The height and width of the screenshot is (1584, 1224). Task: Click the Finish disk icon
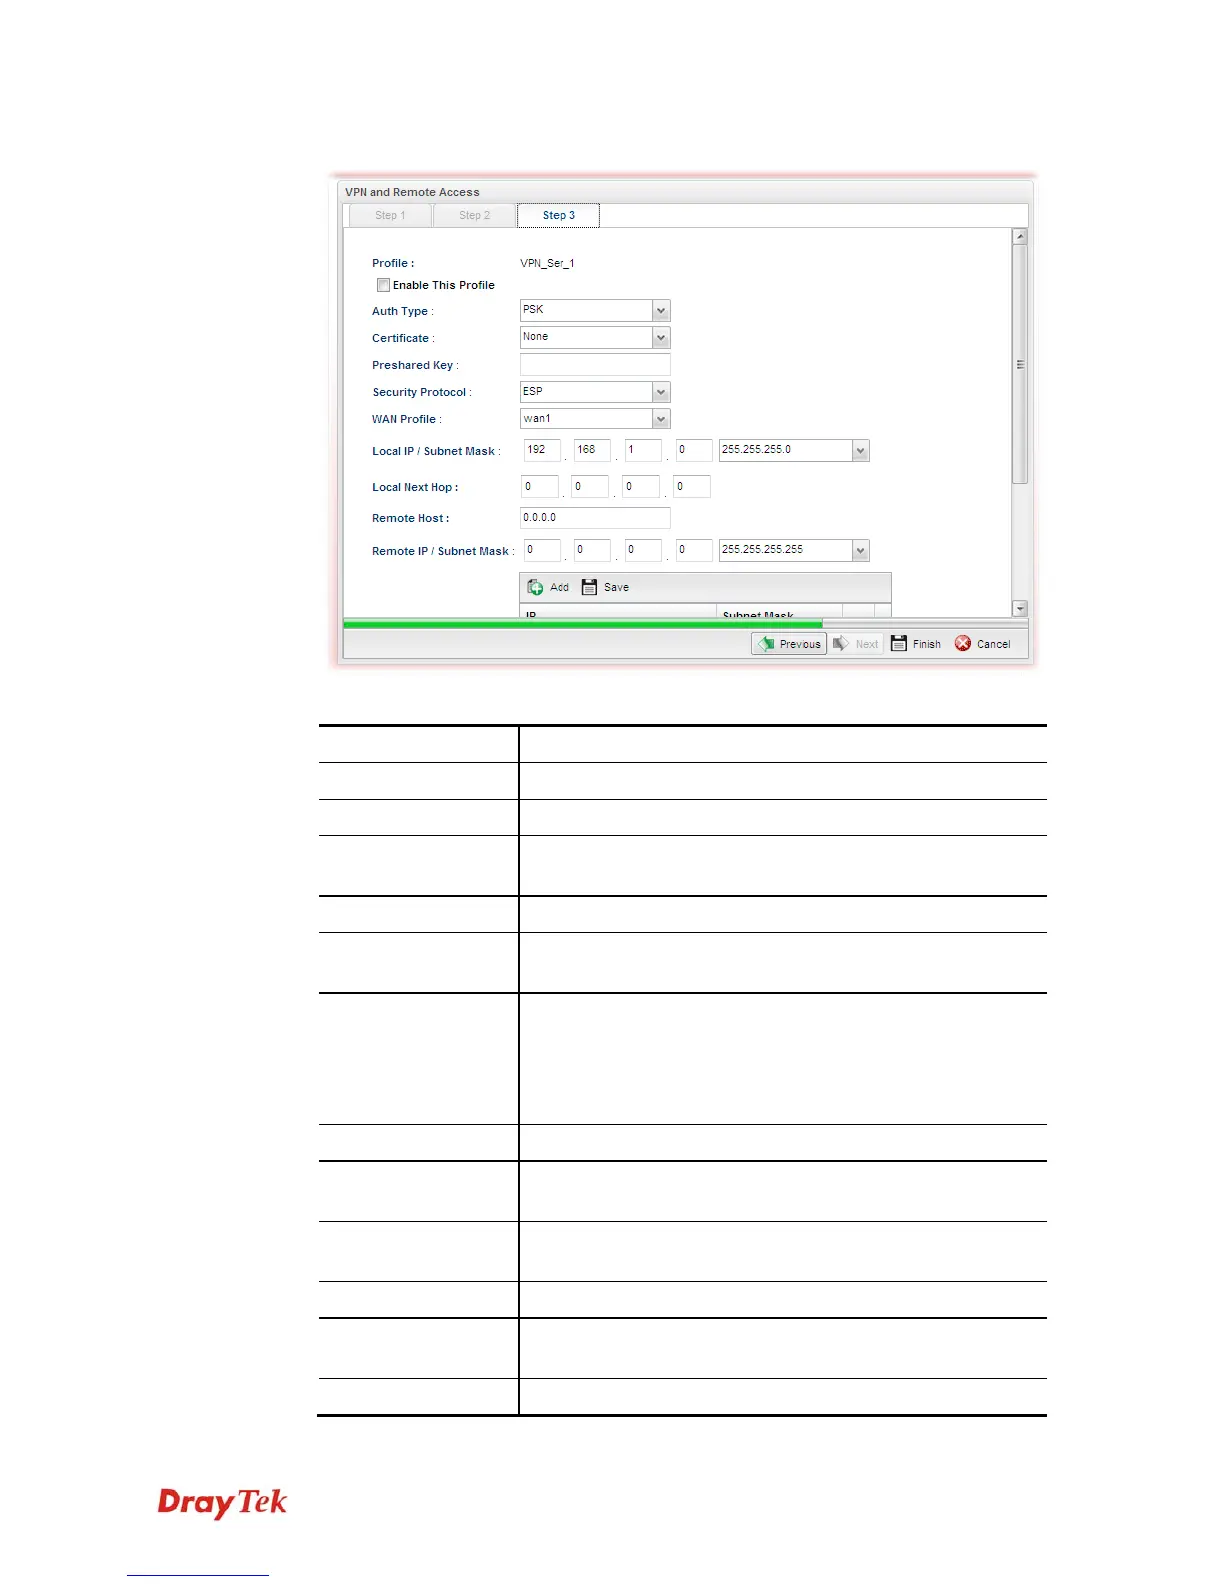[x=899, y=643]
